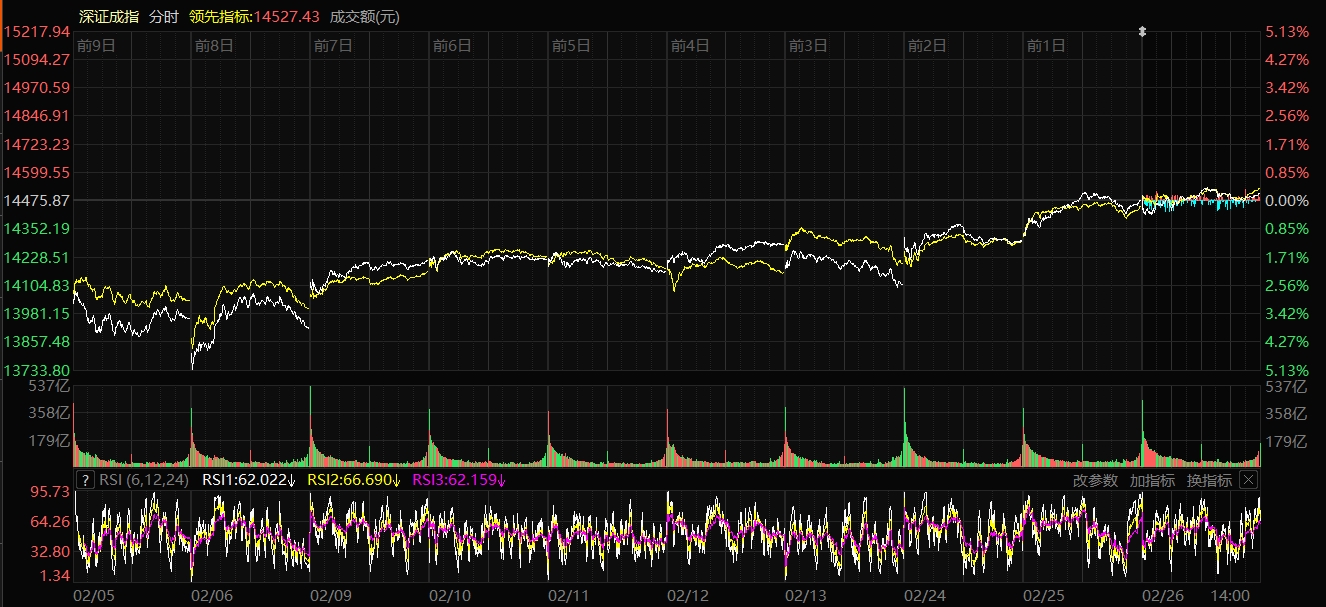Click the 成交额(元) volume label

[365, 16]
